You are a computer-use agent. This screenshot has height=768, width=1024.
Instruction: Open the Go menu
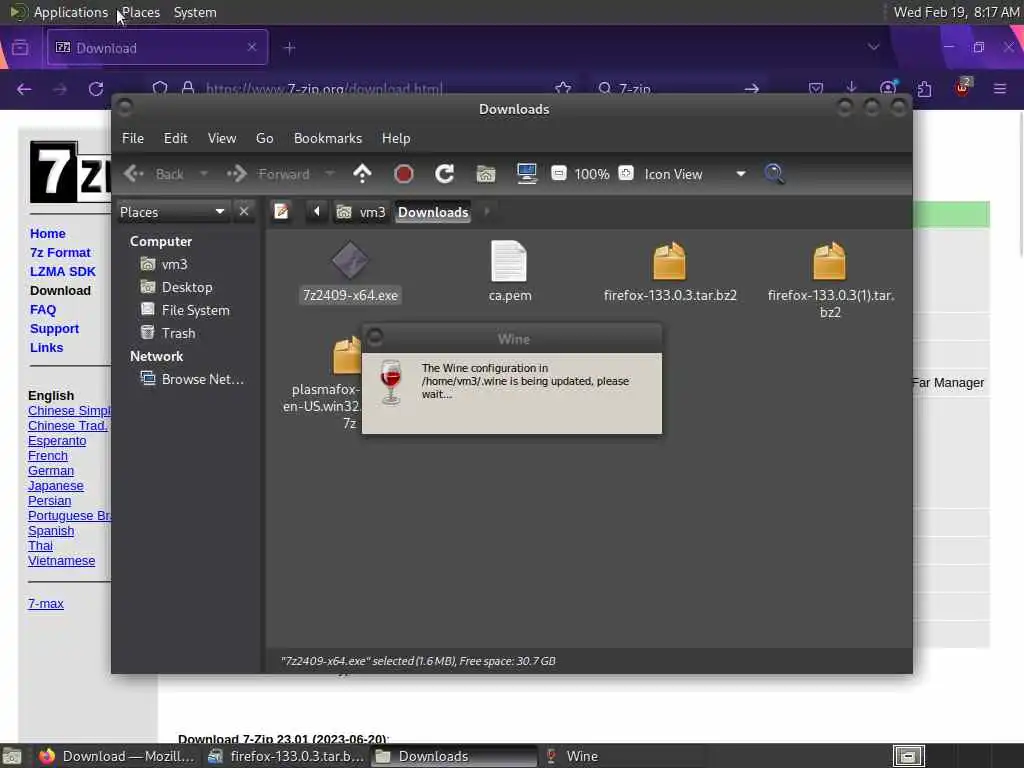(x=264, y=138)
